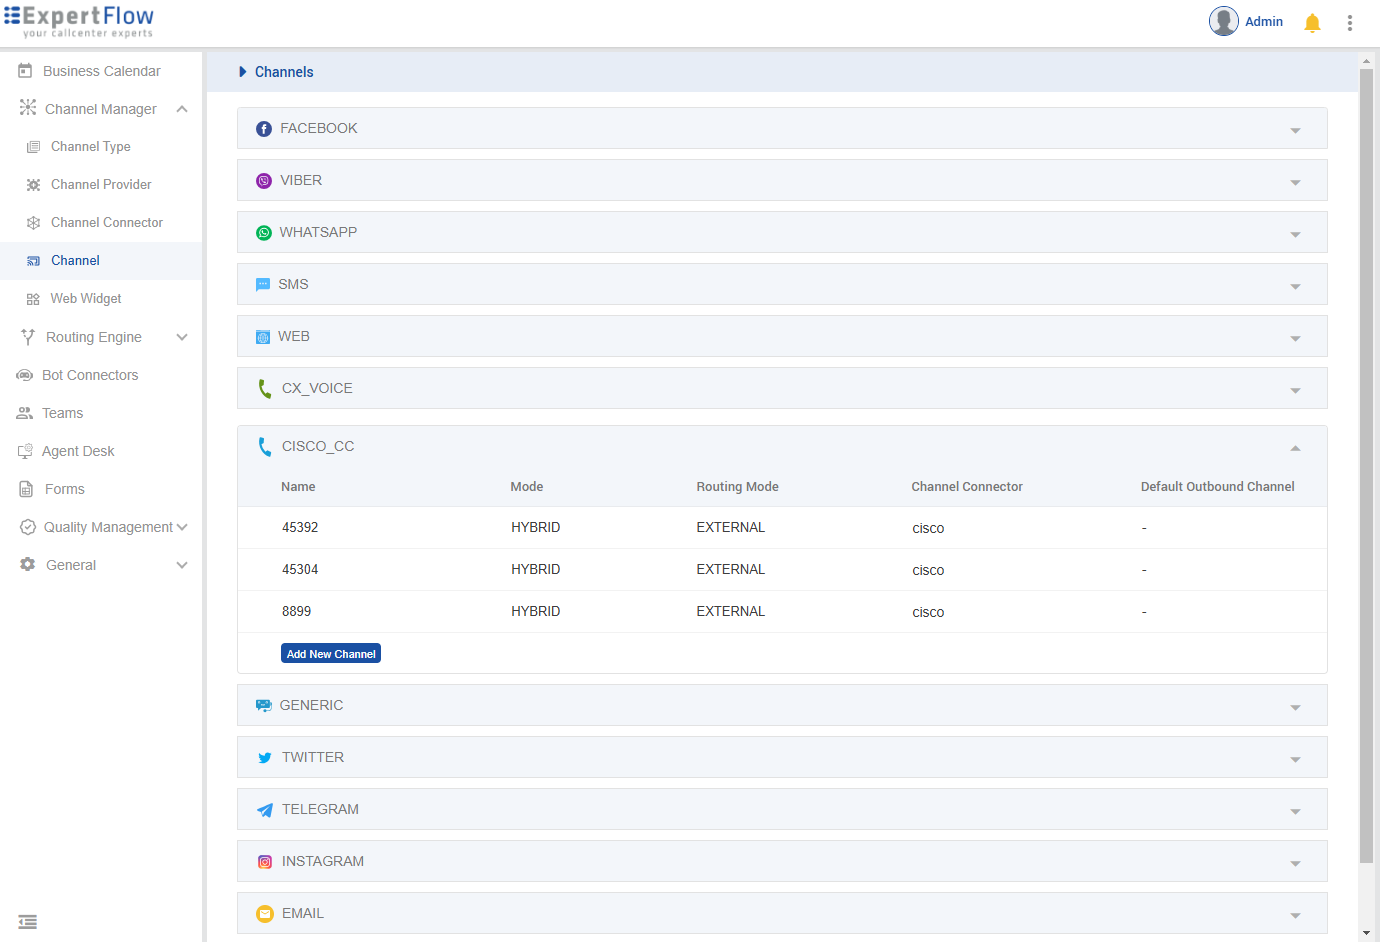This screenshot has width=1380, height=942.
Task: Expand the VIBER channel section
Action: click(x=1295, y=181)
